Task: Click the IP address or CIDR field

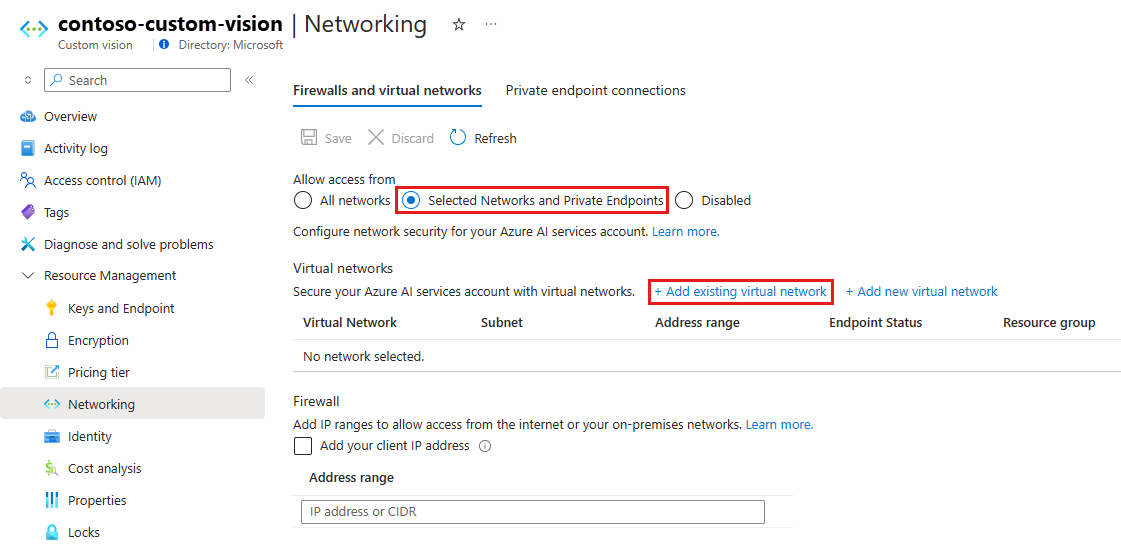Action: 532,512
